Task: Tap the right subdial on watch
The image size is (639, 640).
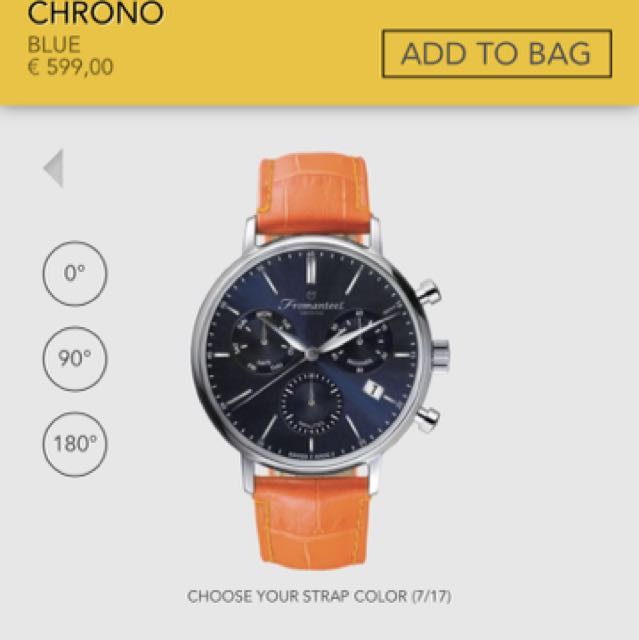Action: (x=360, y=341)
